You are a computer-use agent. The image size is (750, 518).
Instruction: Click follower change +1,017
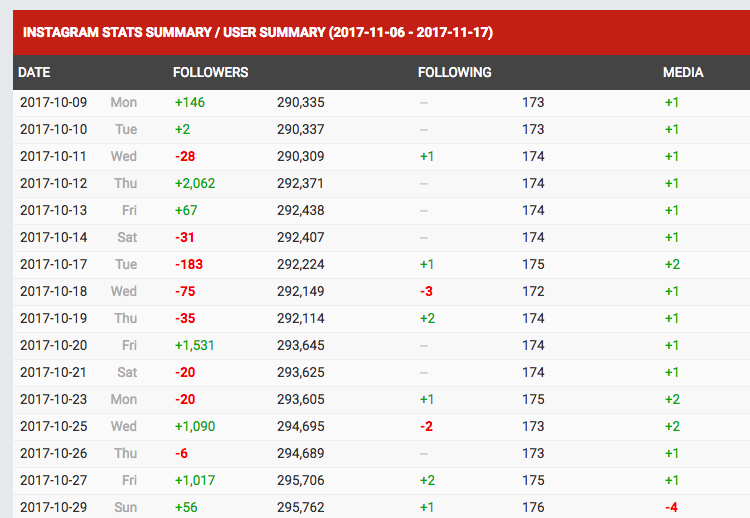click(195, 481)
